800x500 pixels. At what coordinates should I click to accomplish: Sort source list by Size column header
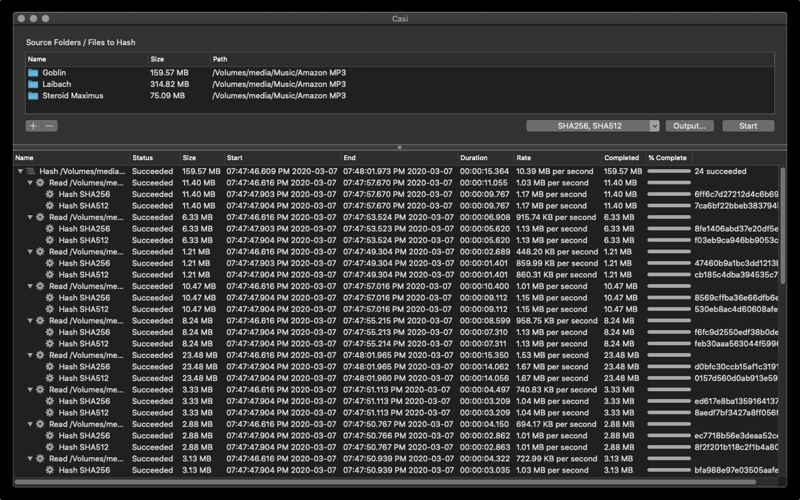[157, 59]
